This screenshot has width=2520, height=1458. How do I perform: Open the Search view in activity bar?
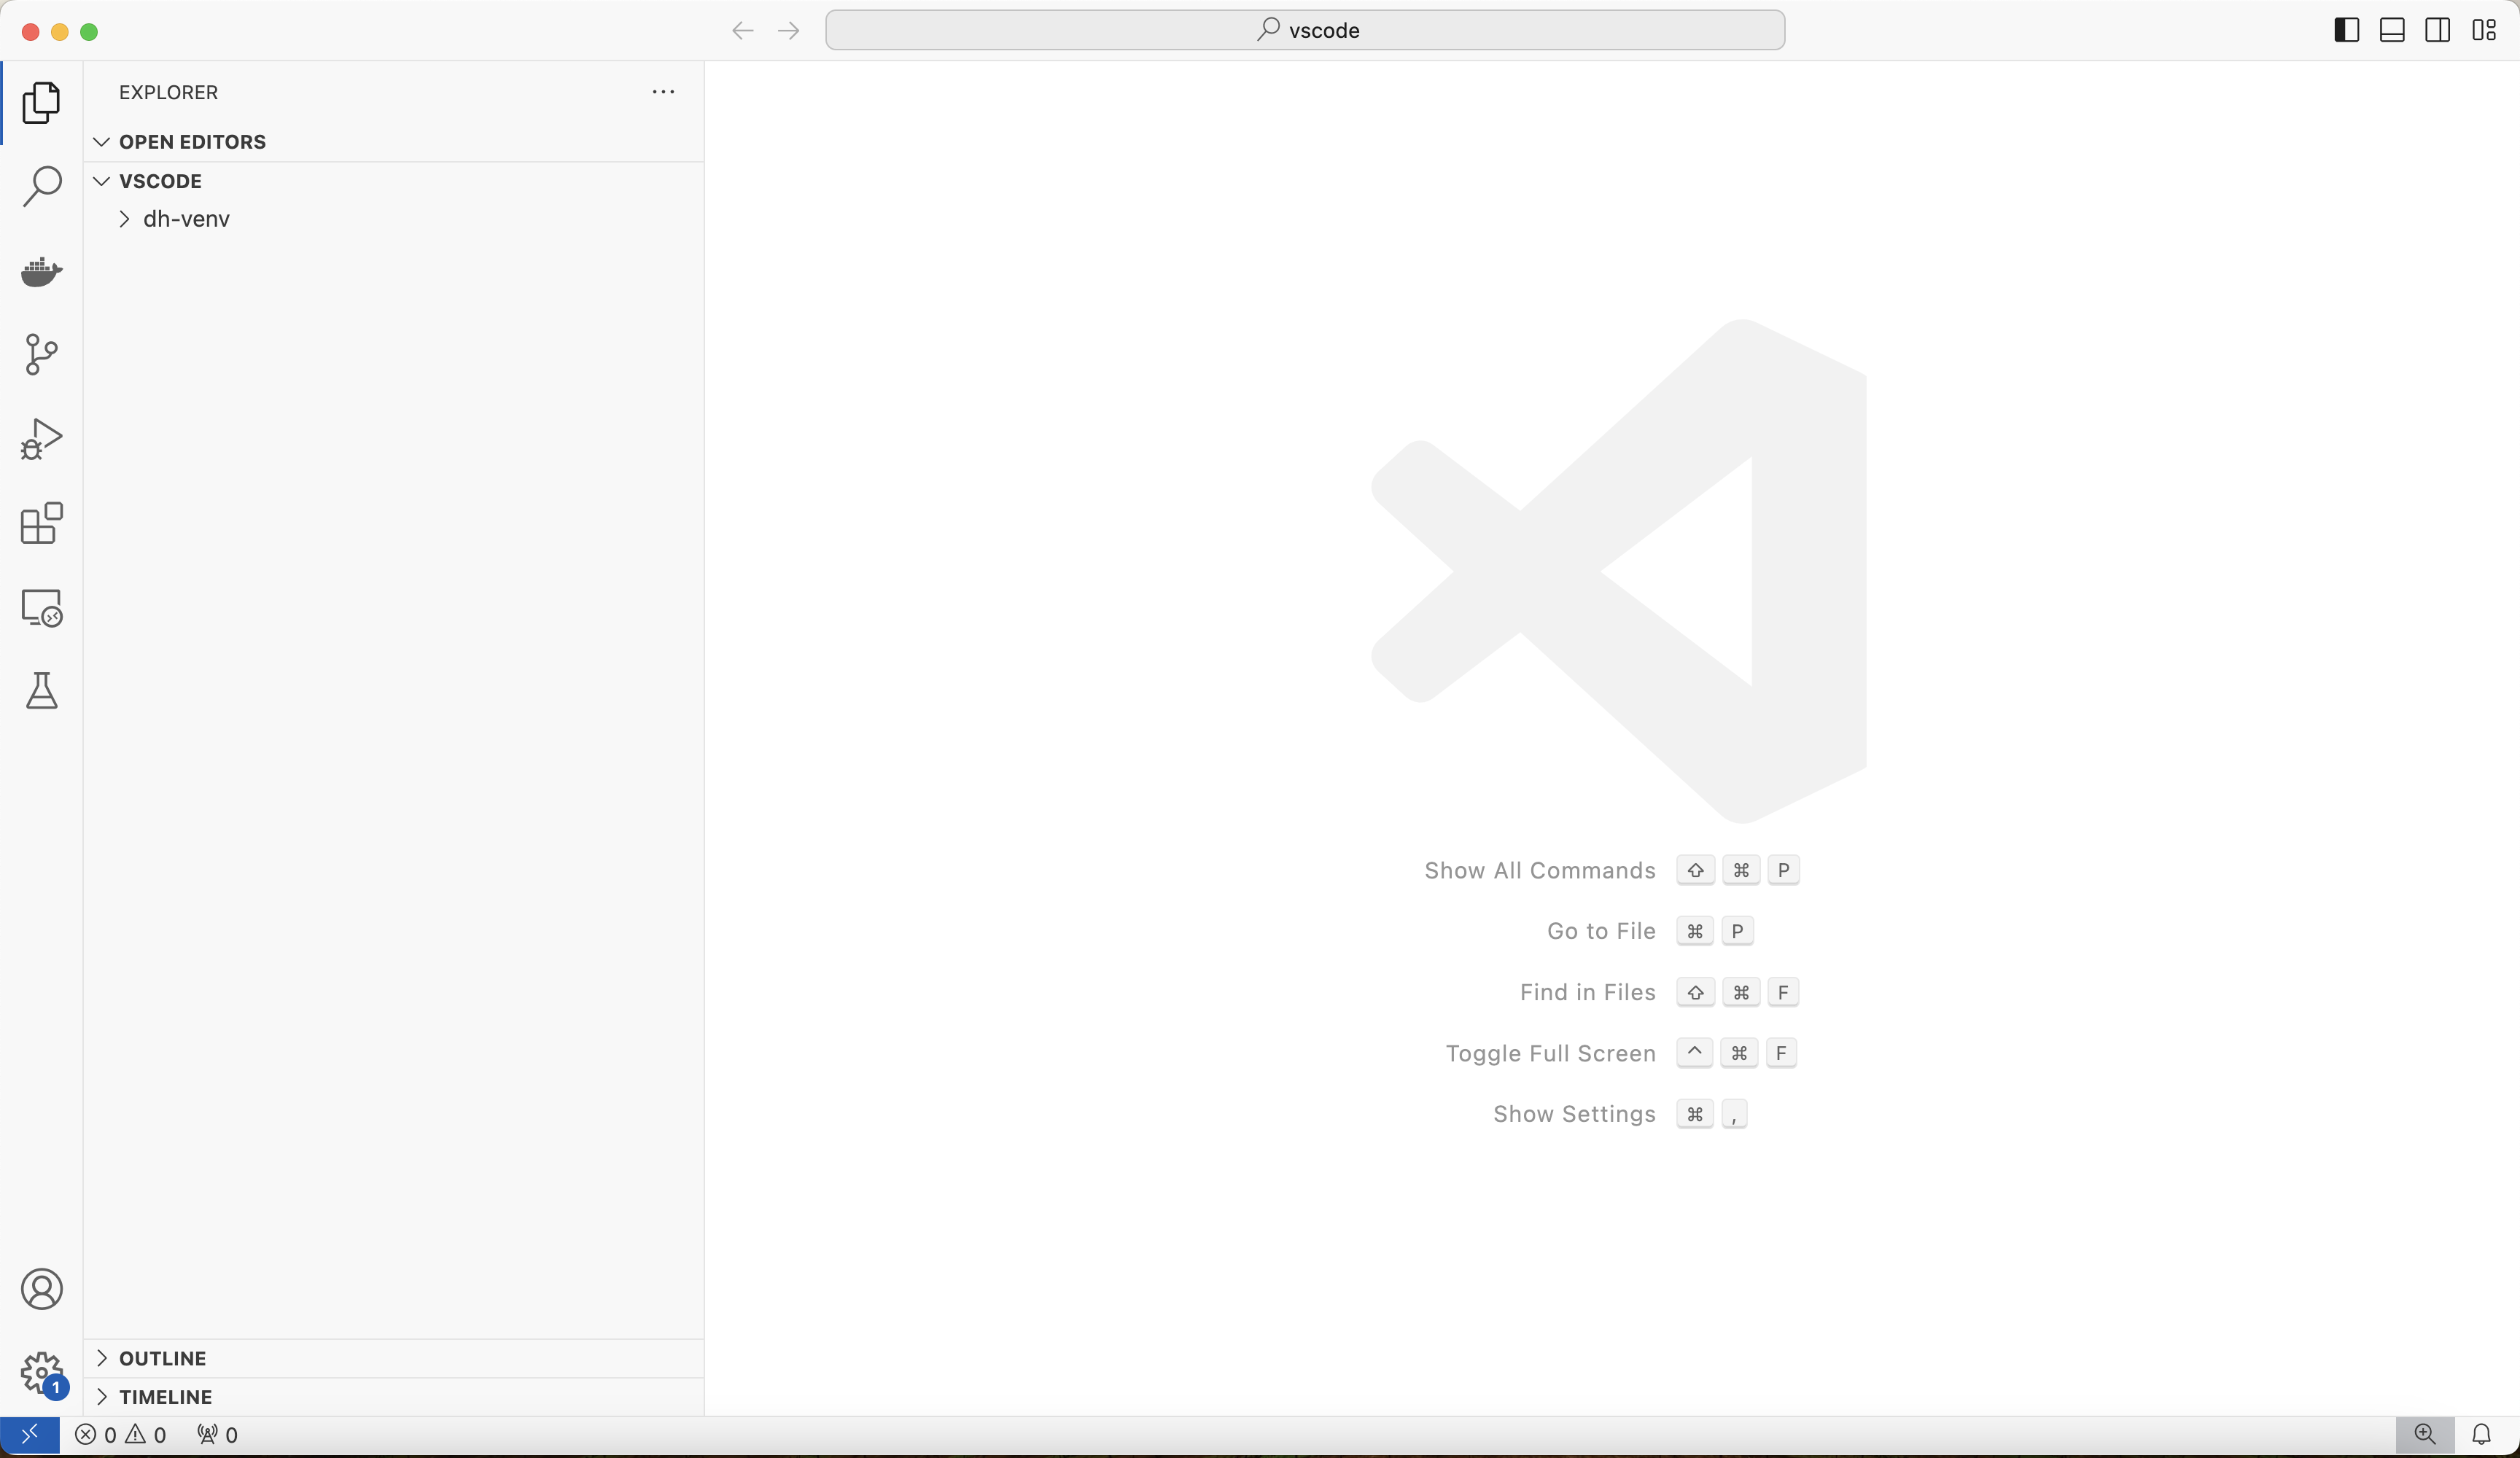tap(41, 186)
